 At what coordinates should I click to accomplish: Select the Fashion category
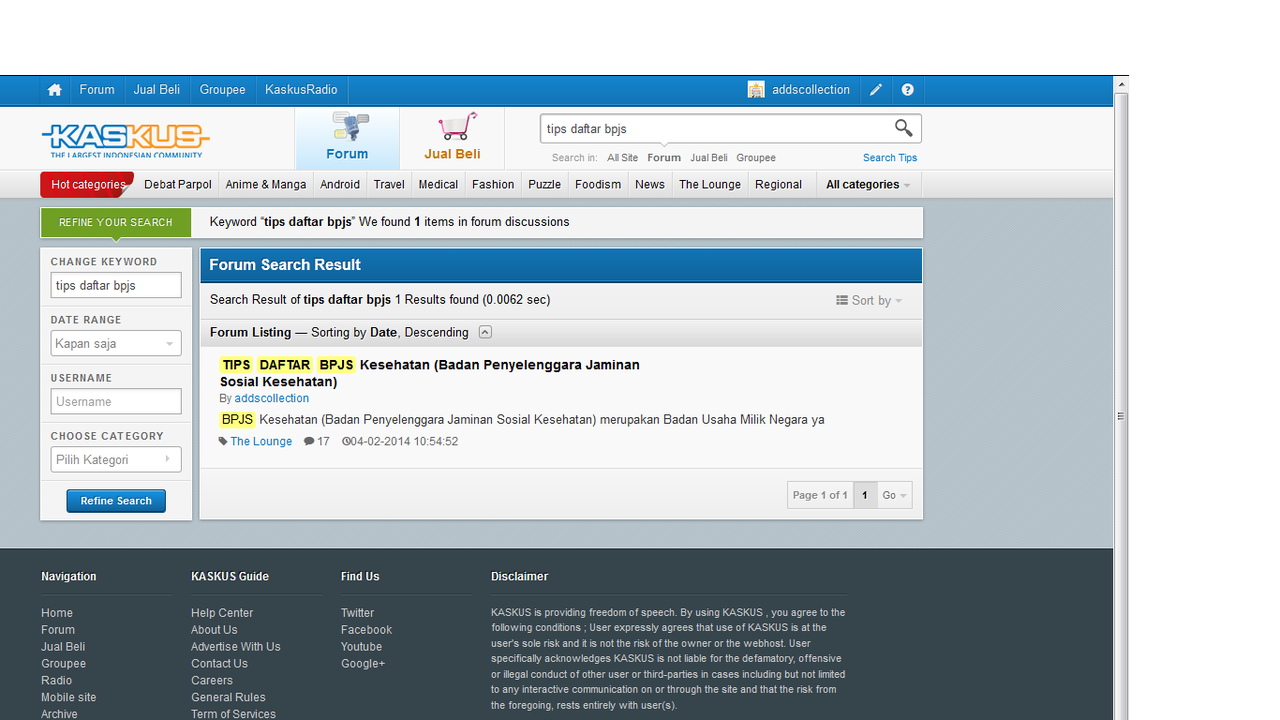pos(493,184)
